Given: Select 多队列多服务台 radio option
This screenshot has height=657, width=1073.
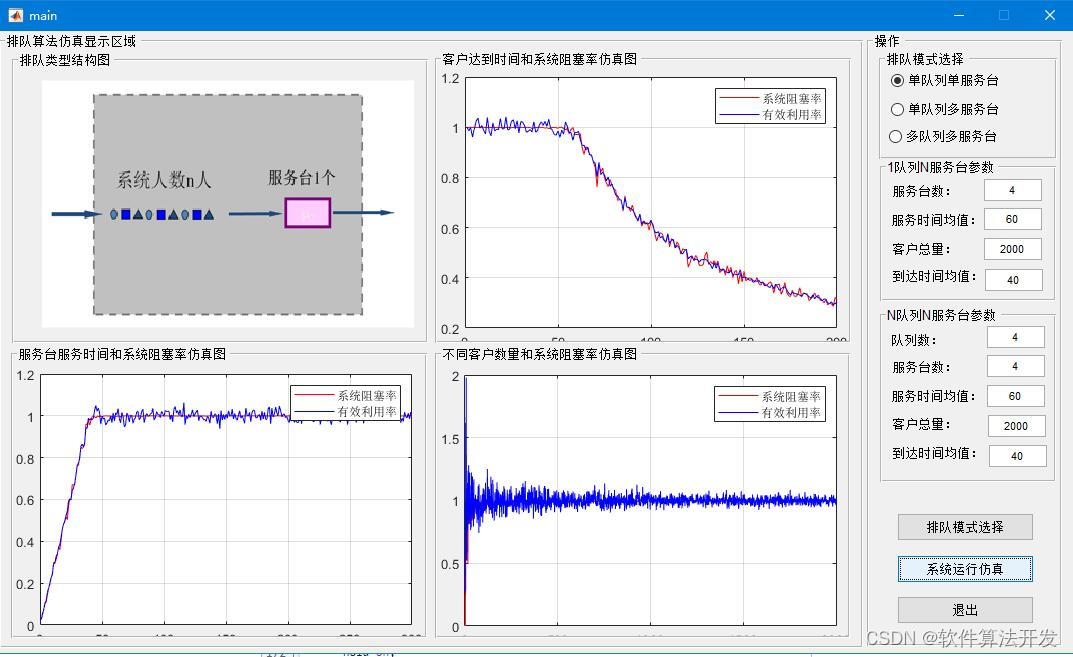Looking at the screenshot, I should point(943,136).
